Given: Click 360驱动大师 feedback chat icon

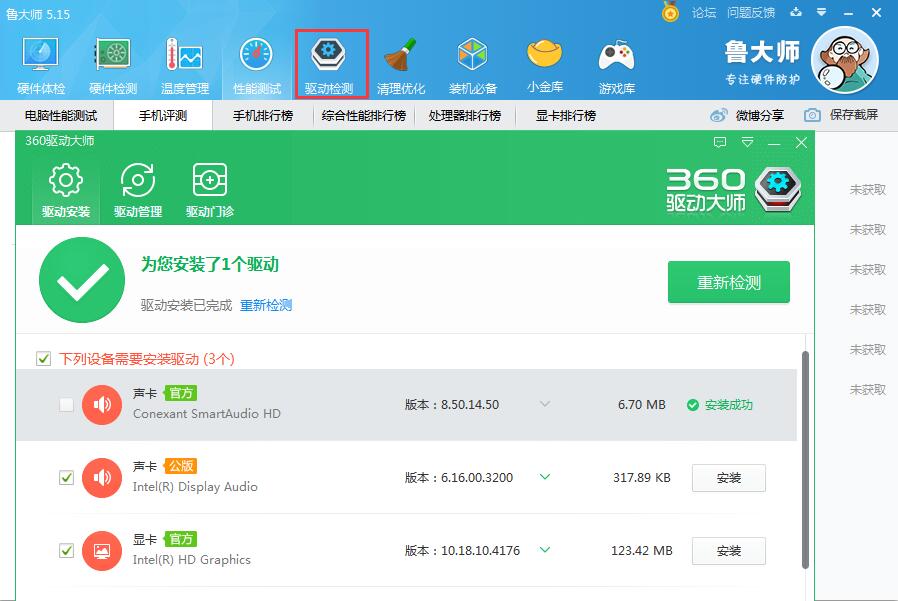Looking at the screenshot, I should click(720, 142).
